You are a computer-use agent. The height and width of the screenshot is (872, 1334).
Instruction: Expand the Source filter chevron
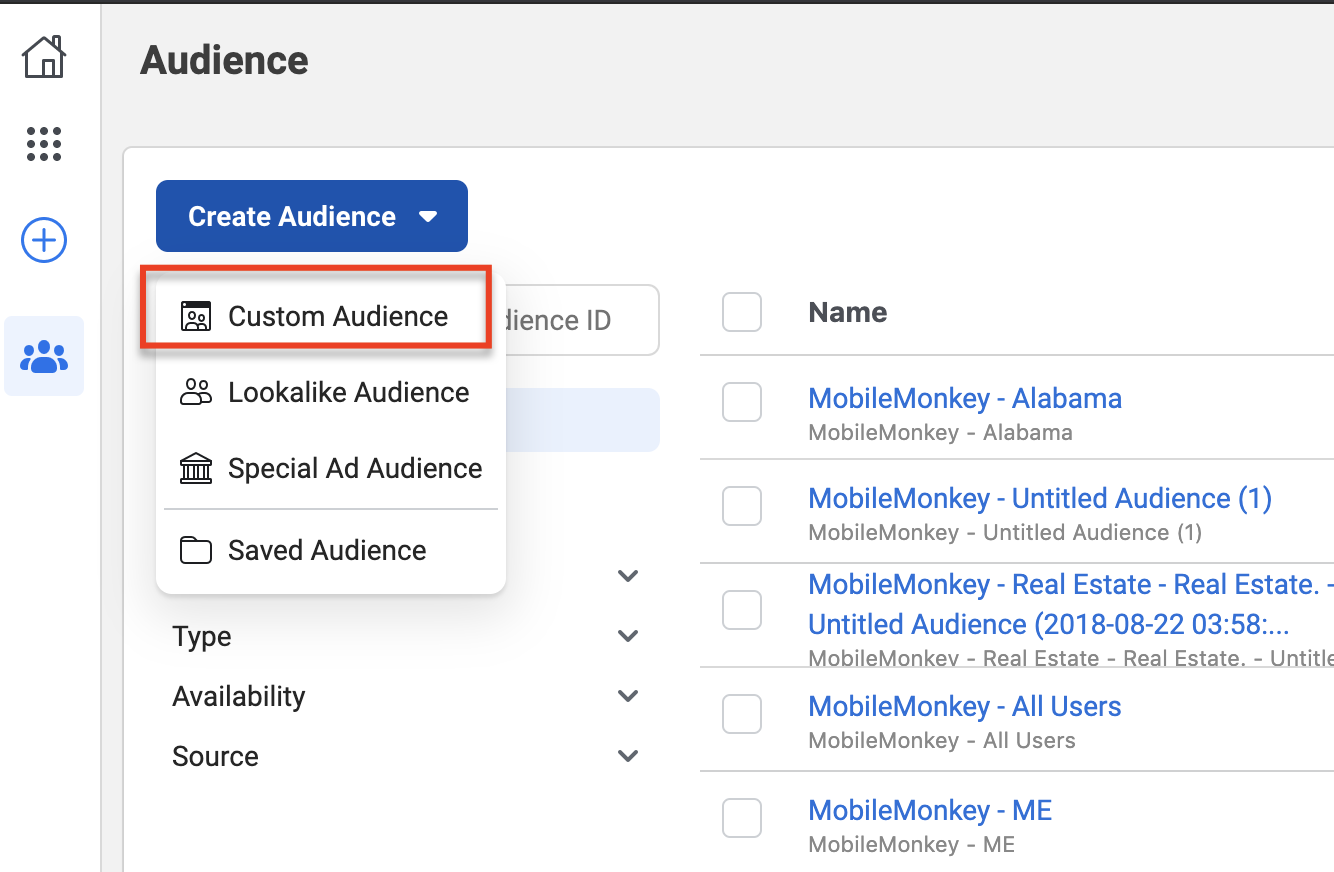point(628,756)
